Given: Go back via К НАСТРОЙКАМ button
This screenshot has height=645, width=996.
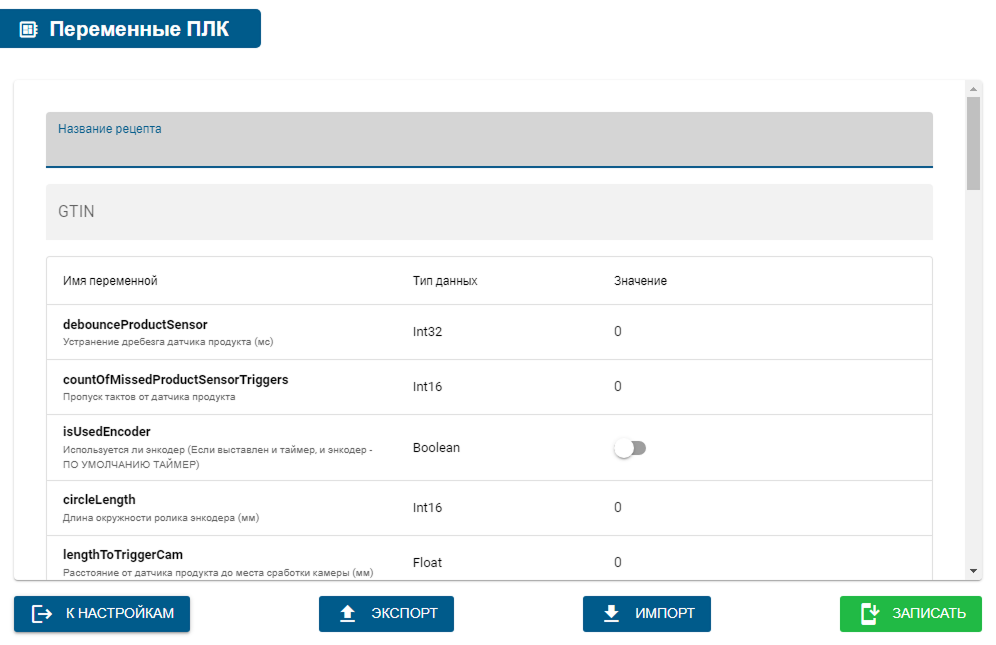Looking at the screenshot, I should click(102, 614).
